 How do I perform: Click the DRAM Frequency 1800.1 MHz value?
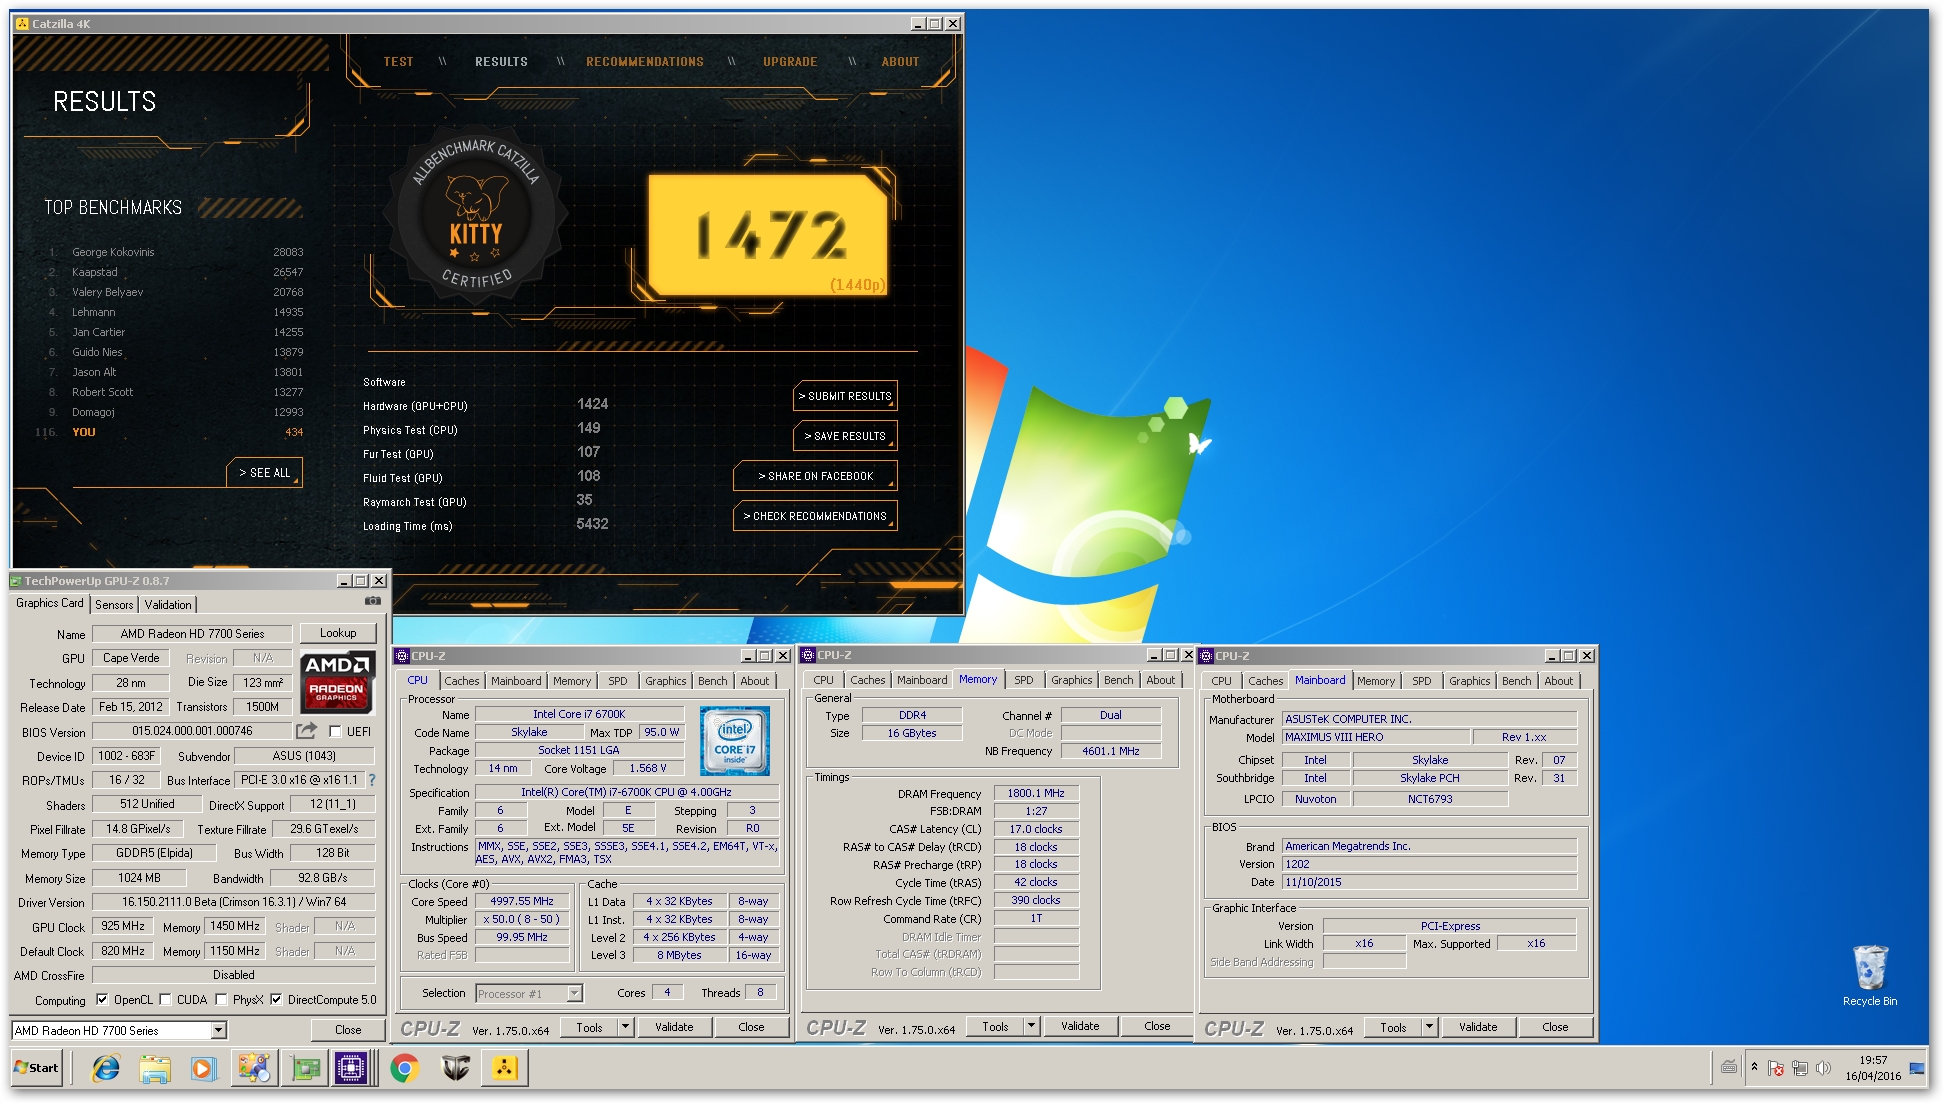pyautogui.click(x=1036, y=793)
